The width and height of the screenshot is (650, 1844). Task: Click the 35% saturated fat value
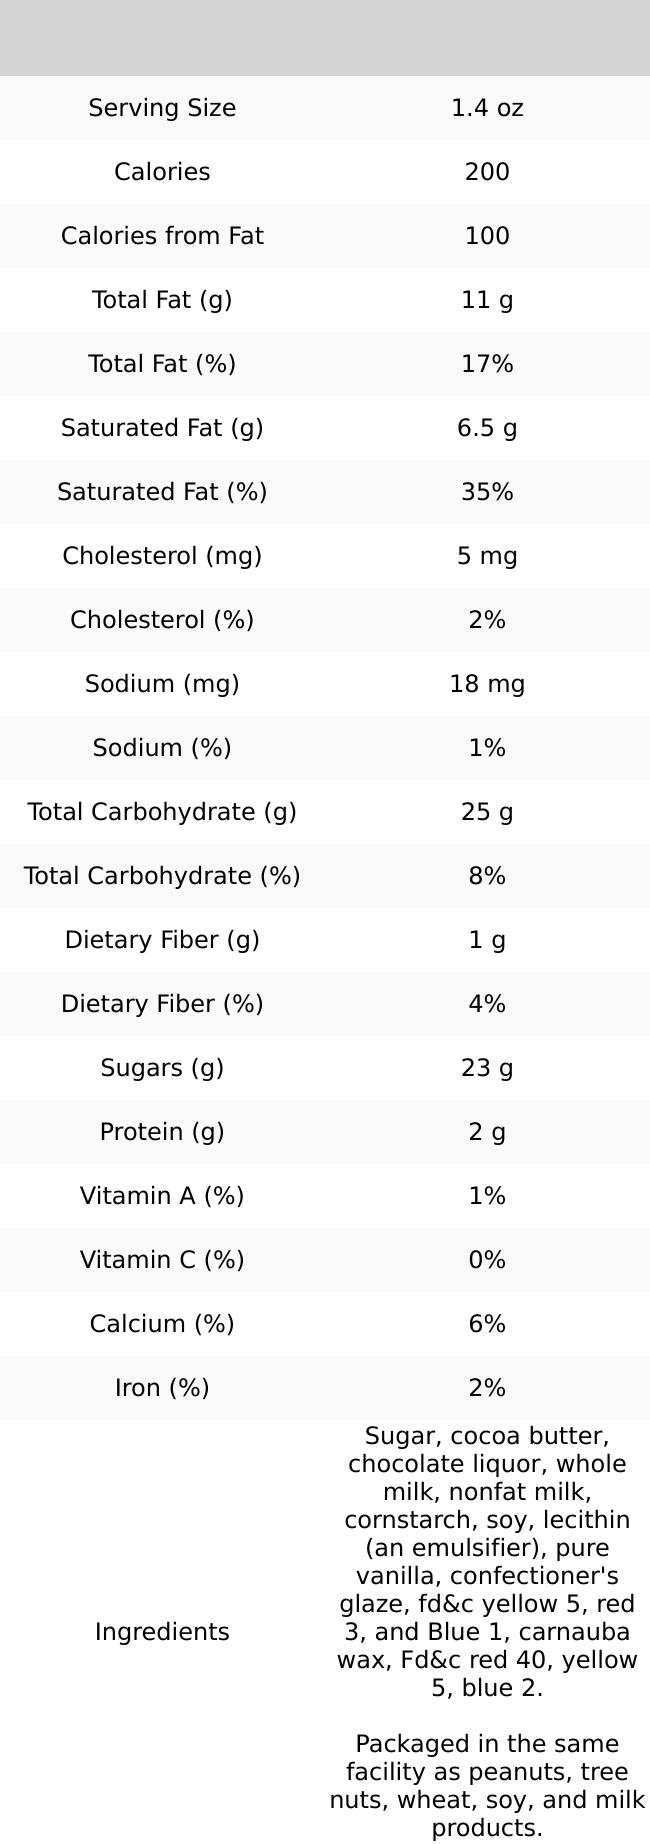[x=487, y=492]
